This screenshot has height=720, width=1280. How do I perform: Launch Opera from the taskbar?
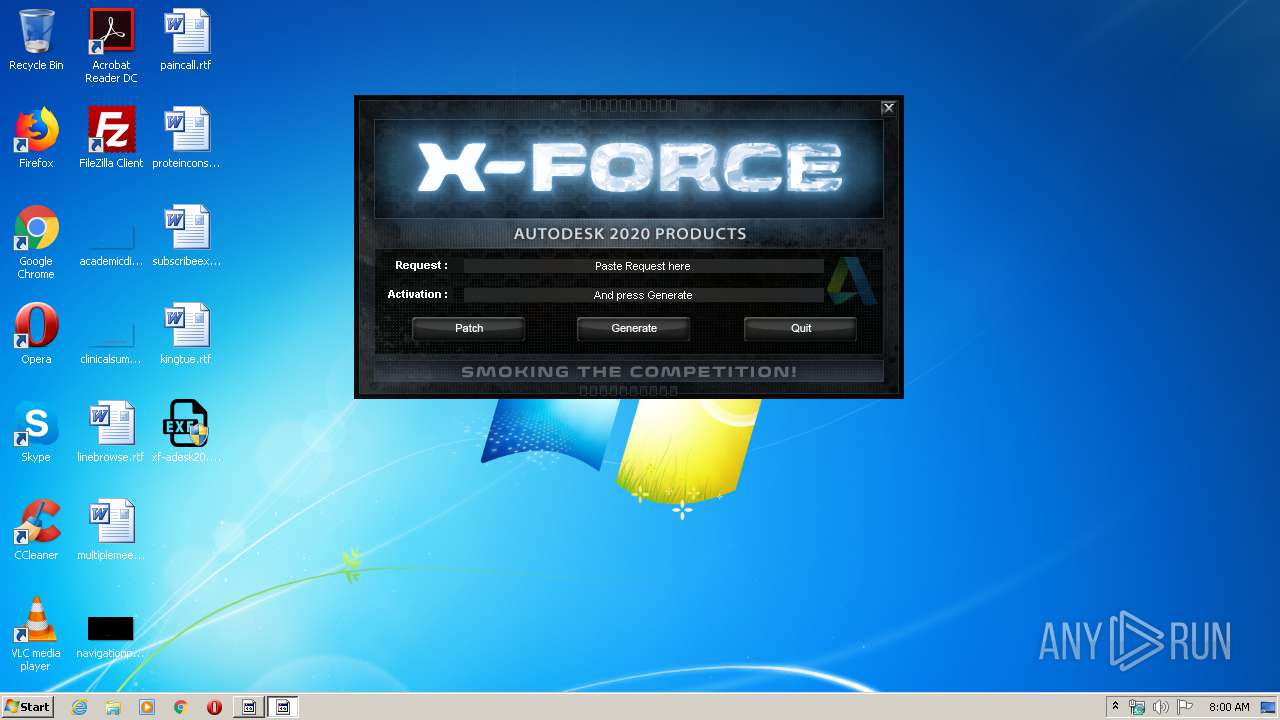coord(215,707)
